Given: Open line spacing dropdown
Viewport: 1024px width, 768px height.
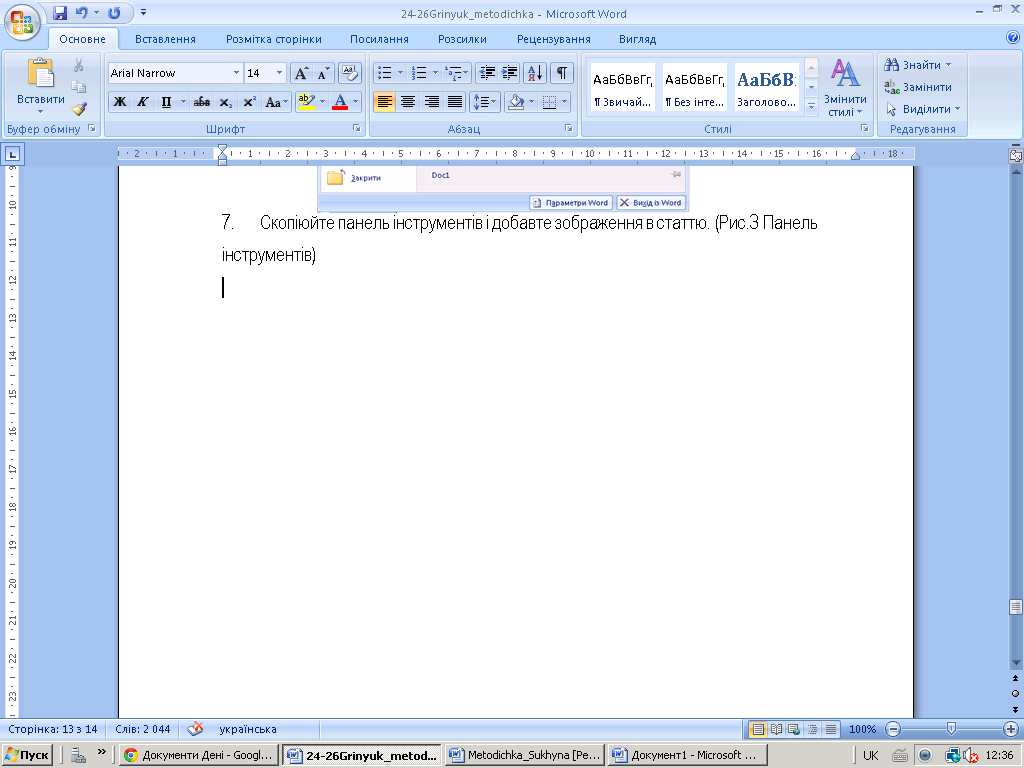Looking at the screenshot, I should click(x=485, y=102).
